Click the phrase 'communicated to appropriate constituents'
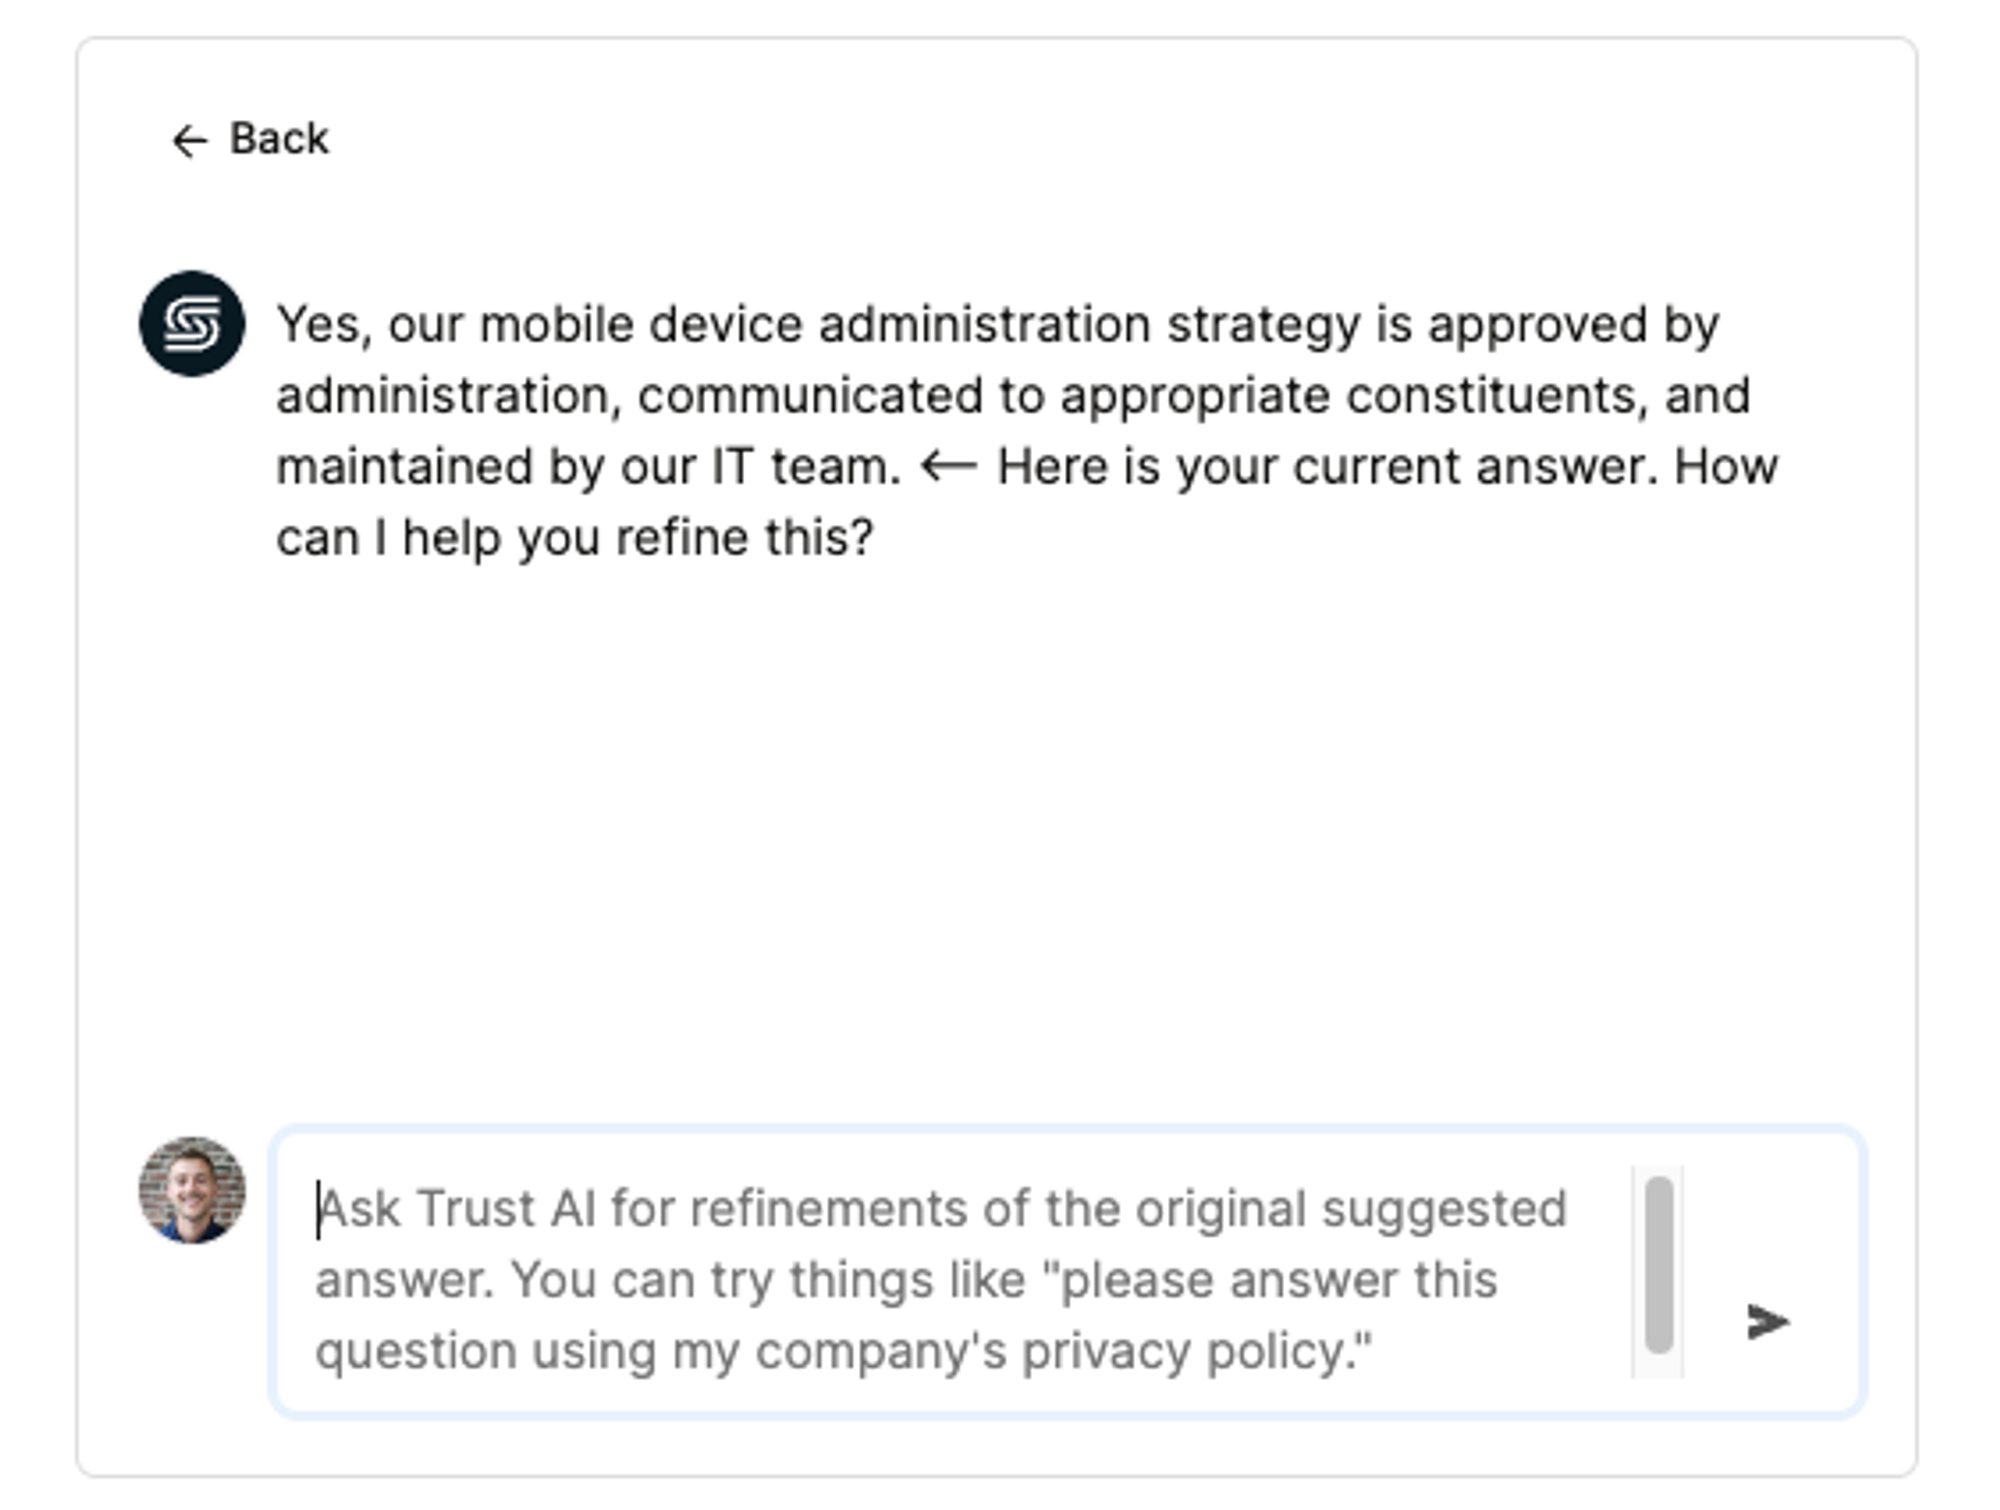Screen dimensions: 2000x1510 (x=1137, y=396)
